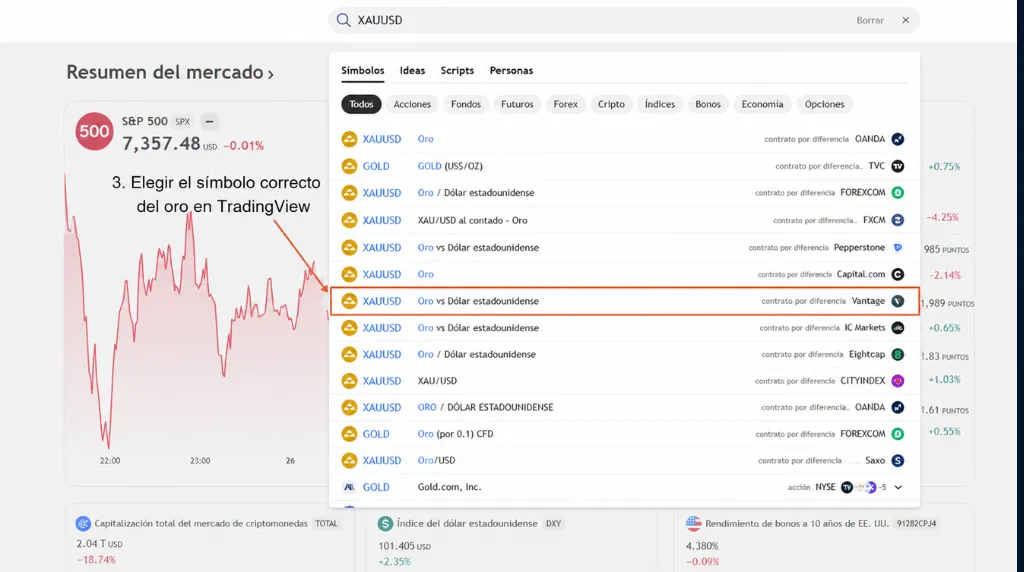Select the Todos filter chip
The image size is (1024, 572).
[361, 104]
